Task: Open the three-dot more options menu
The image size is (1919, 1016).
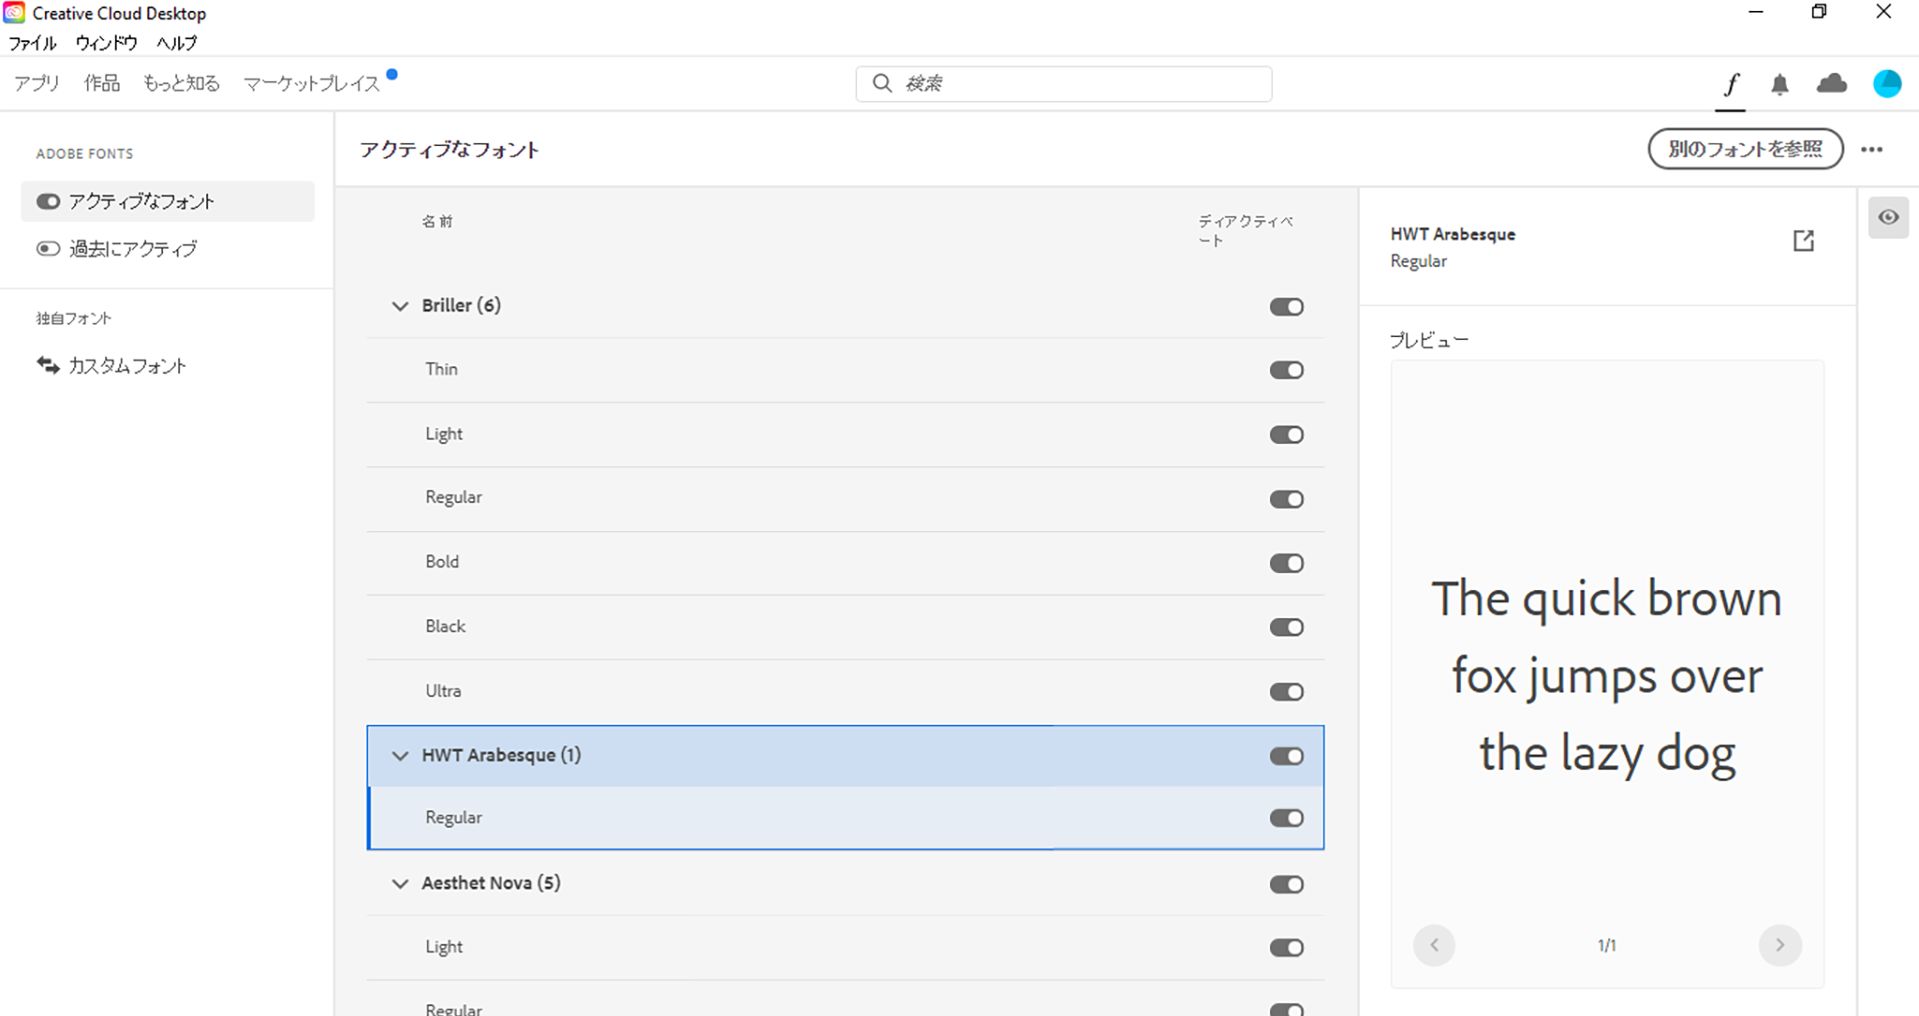Action: point(1872,150)
